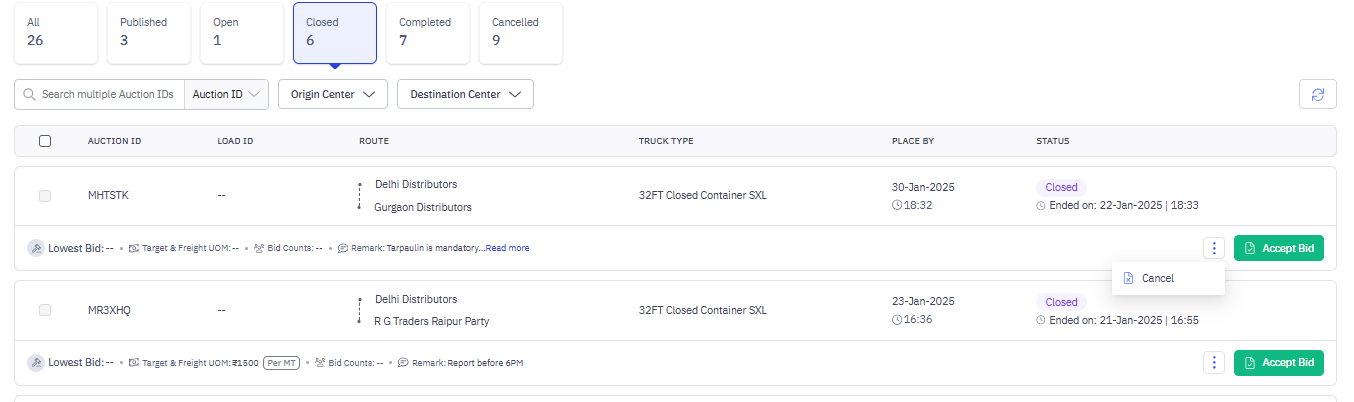Click the refresh auctions icon button

(x=1317, y=94)
